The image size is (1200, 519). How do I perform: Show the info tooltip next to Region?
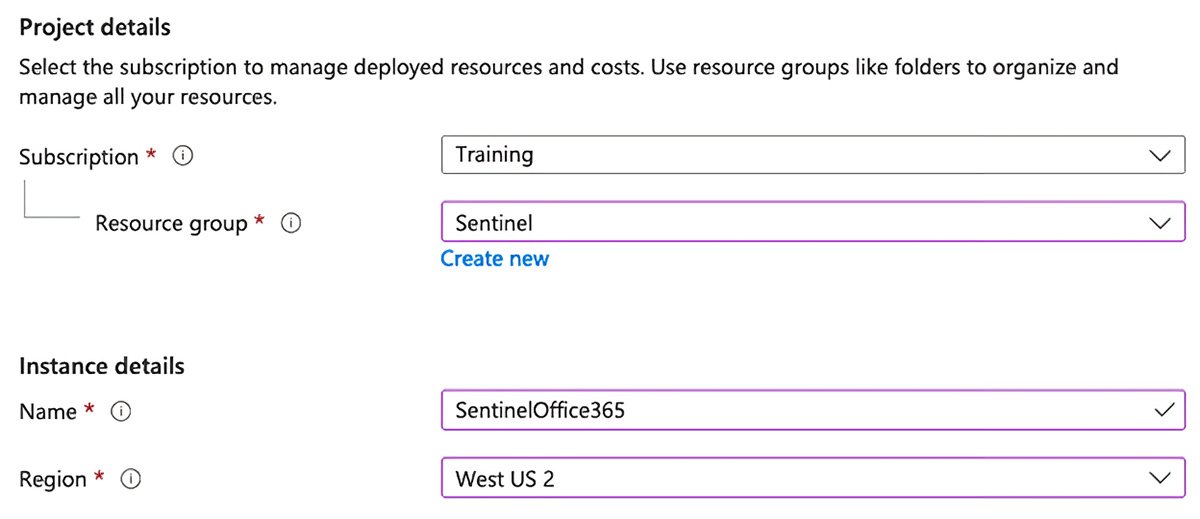tap(131, 480)
